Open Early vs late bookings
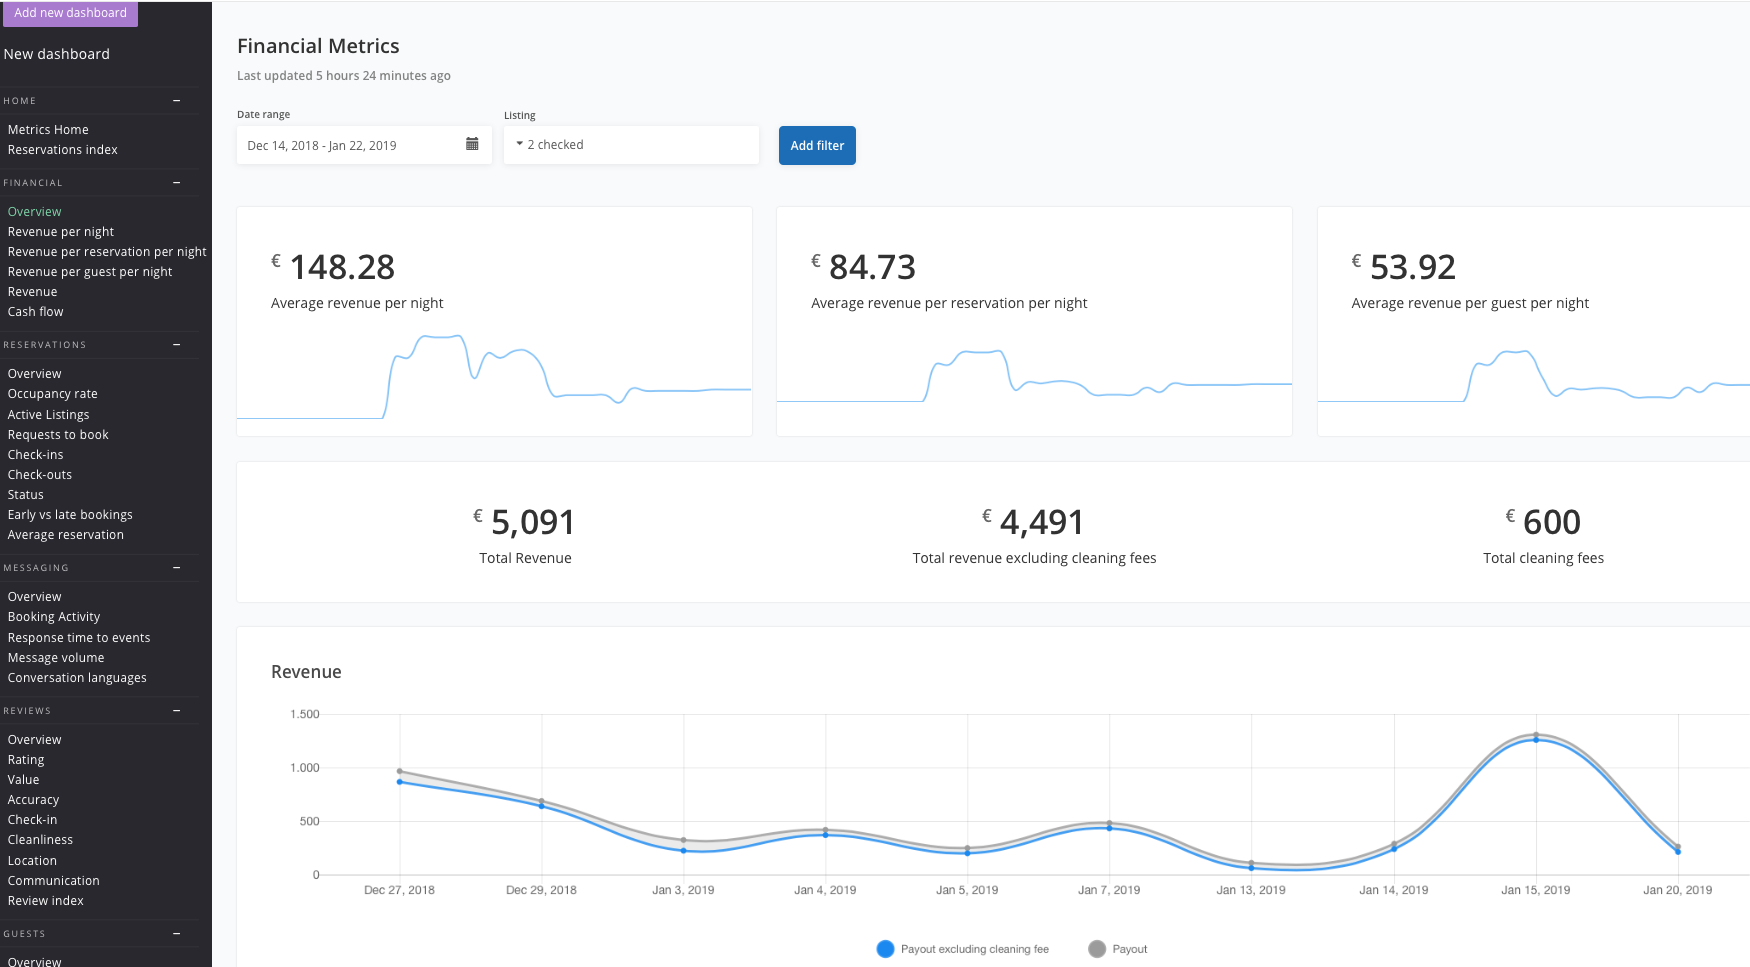Viewport: 1750px width, 967px height. tap(70, 515)
